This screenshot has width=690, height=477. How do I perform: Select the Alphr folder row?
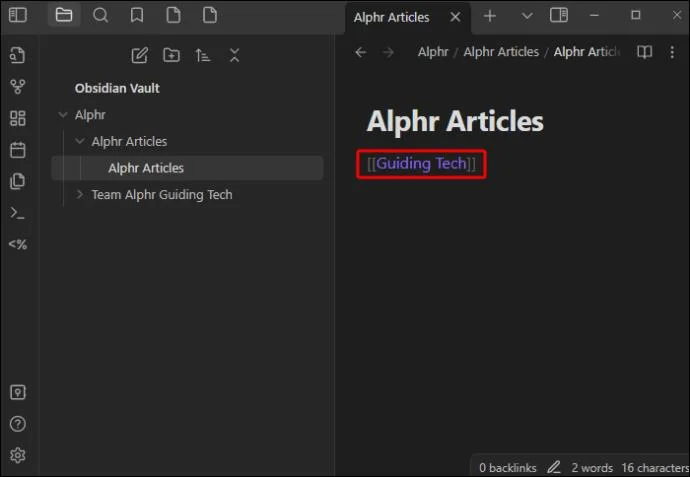pos(187,115)
